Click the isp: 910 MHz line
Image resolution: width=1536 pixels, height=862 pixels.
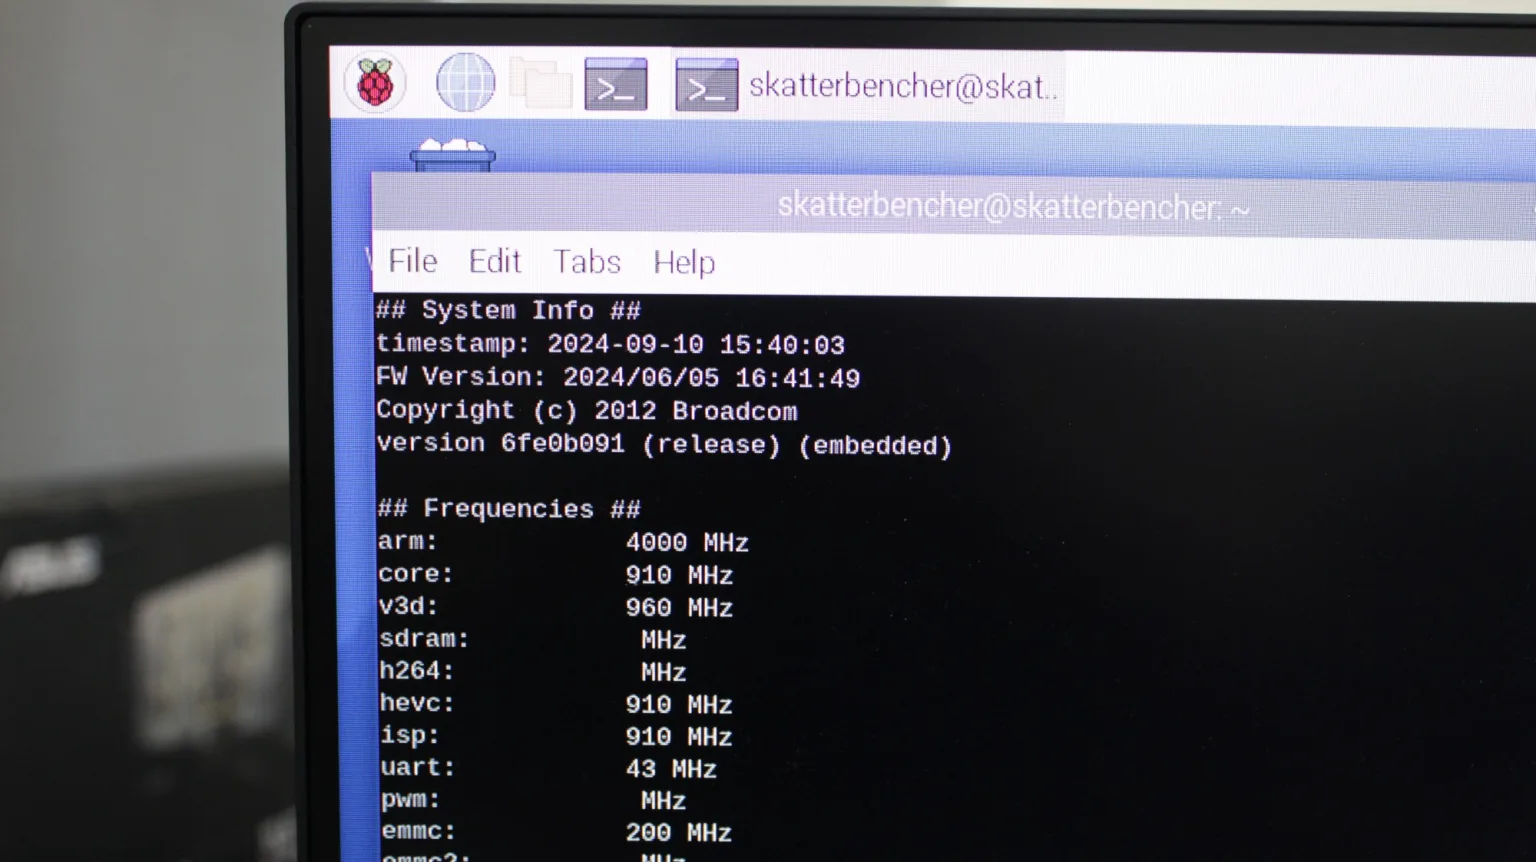(x=556, y=736)
